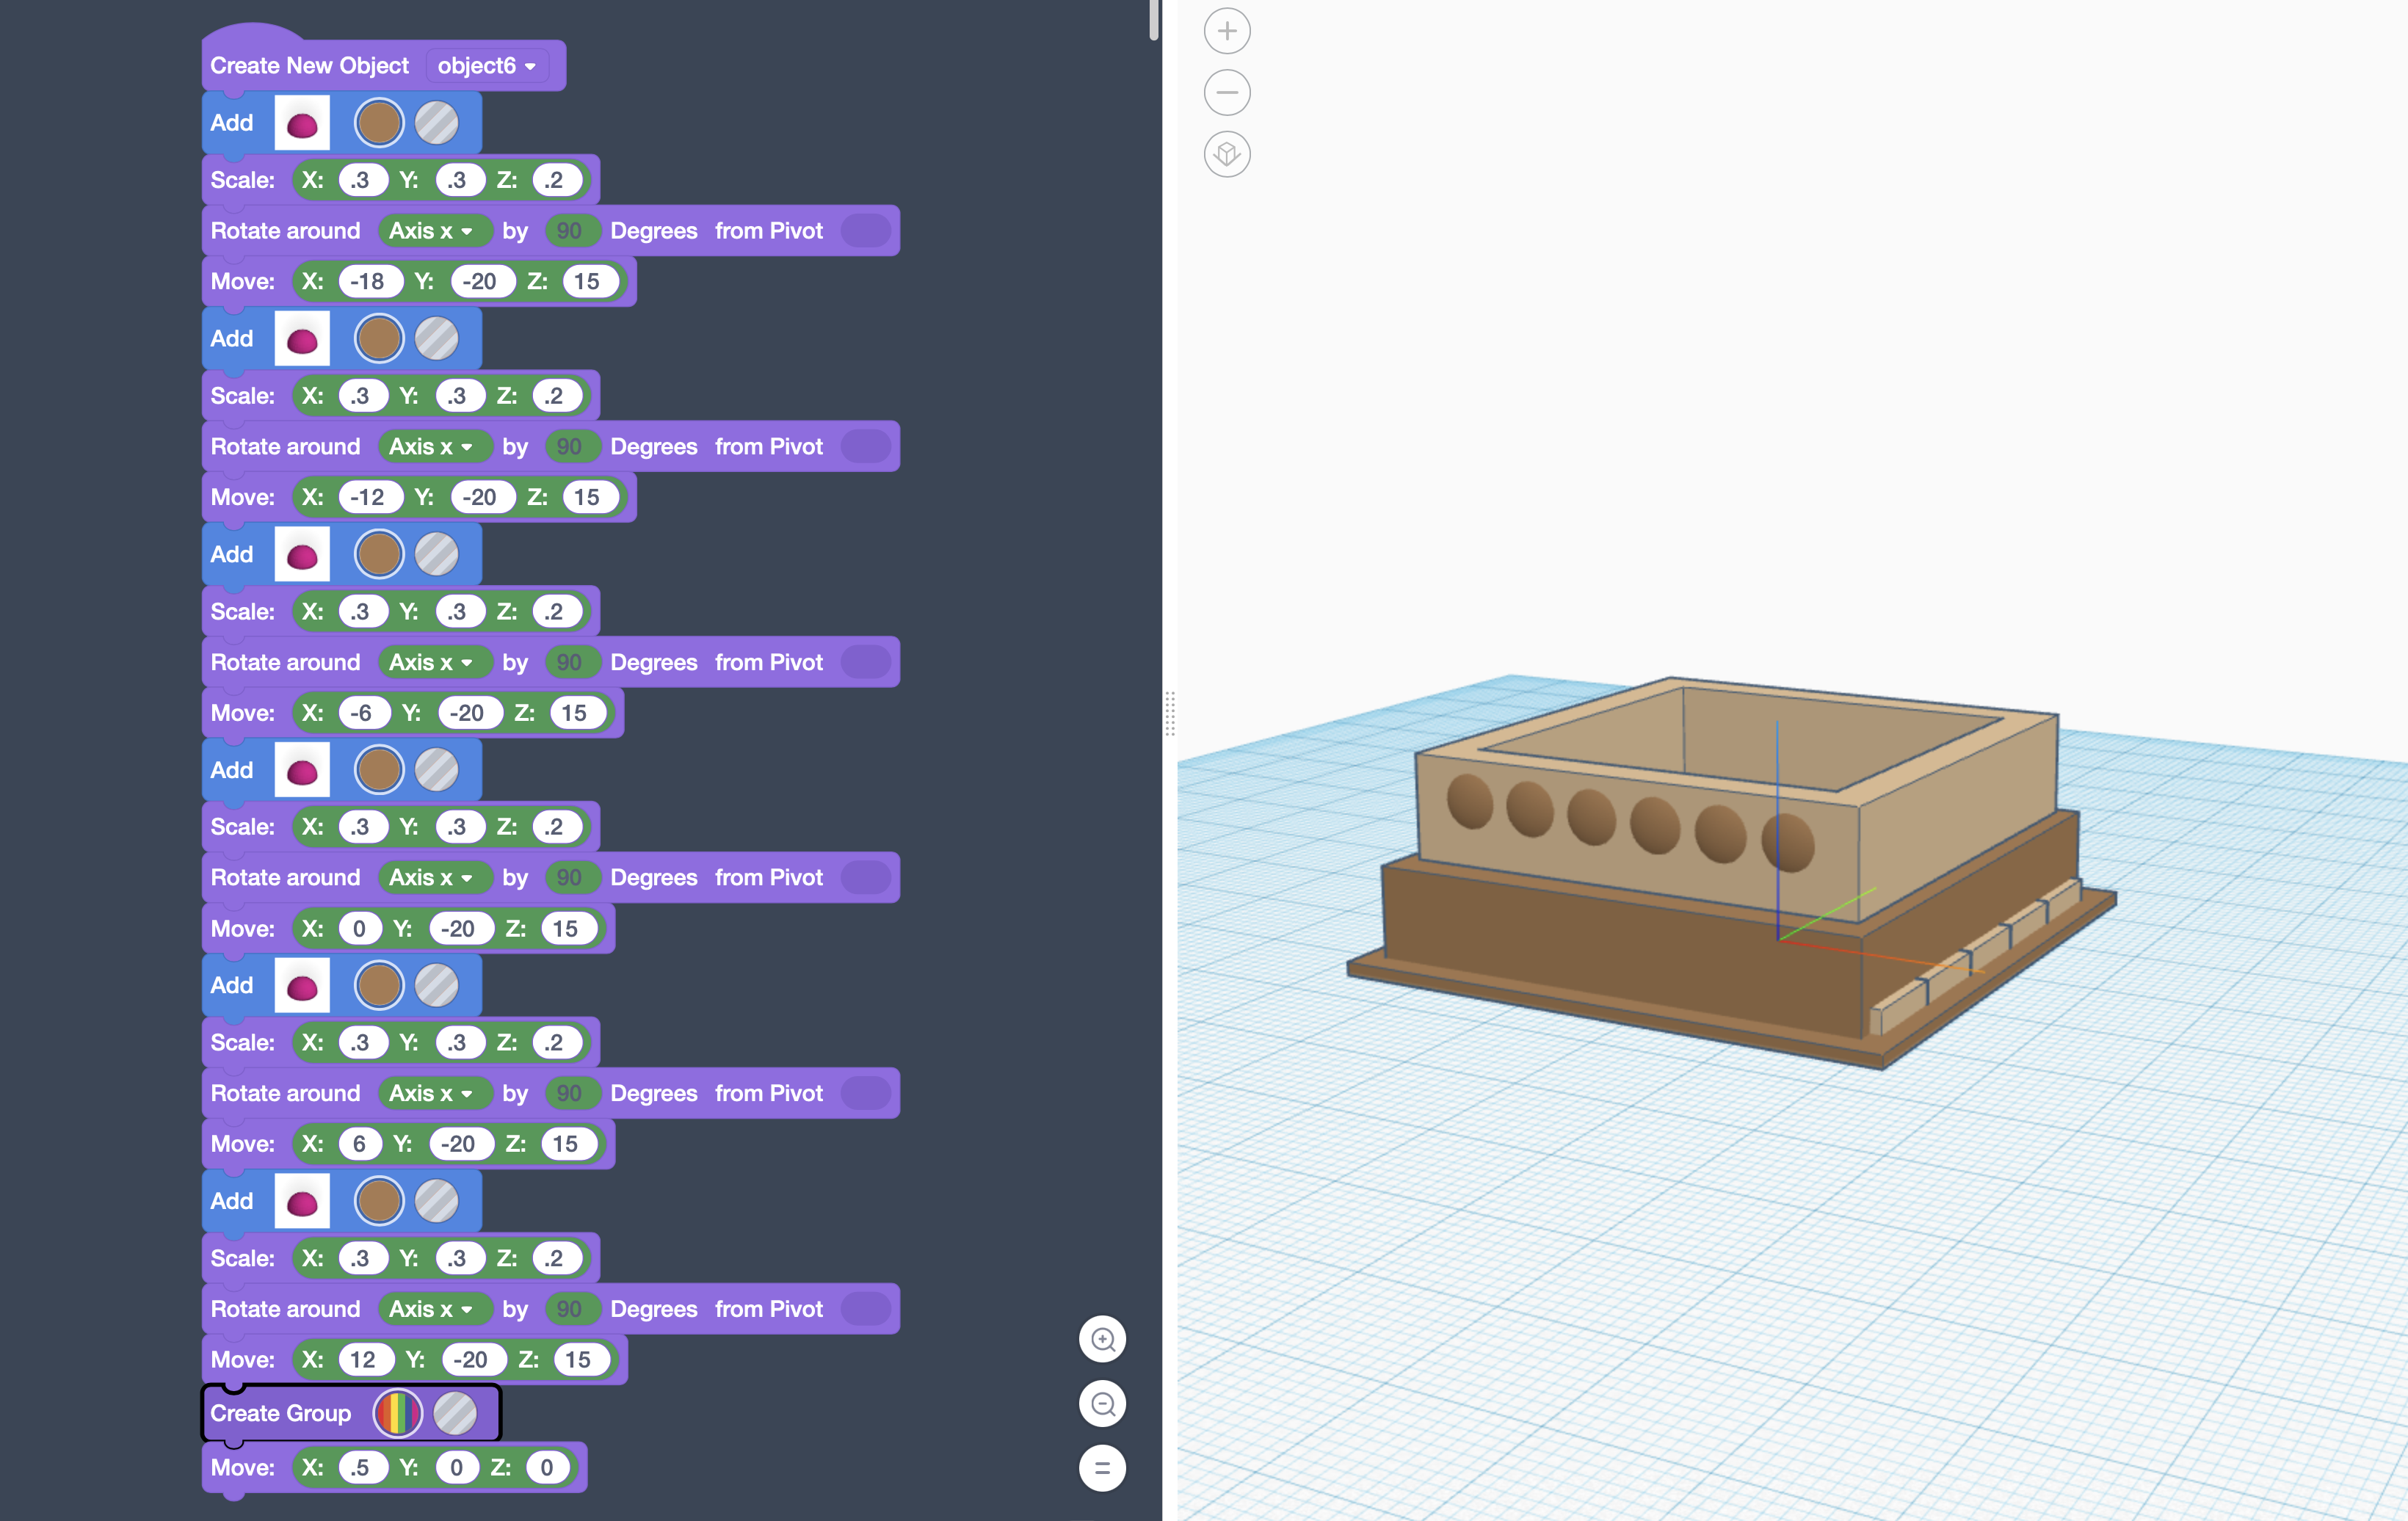Select the sphere shape thumbnail in first Add block
This screenshot has width=2408, height=1521.
tap(302, 122)
